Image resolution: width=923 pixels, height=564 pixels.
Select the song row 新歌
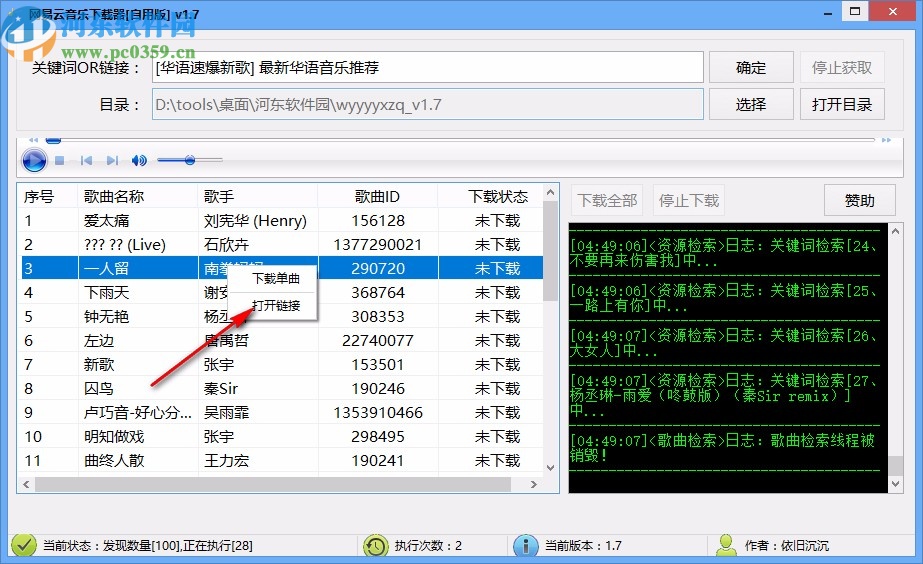[x=282, y=364]
